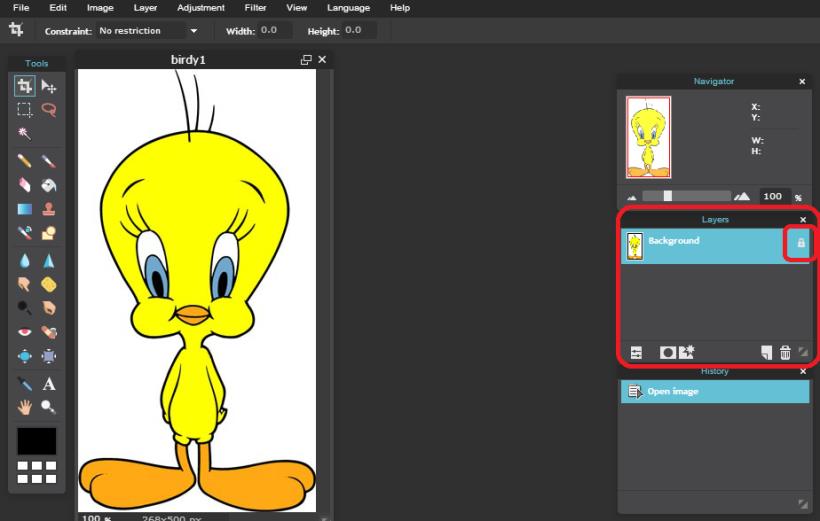Create a new layer in Layers panel
The image size is (820, 521).
[x=766, y=352]
